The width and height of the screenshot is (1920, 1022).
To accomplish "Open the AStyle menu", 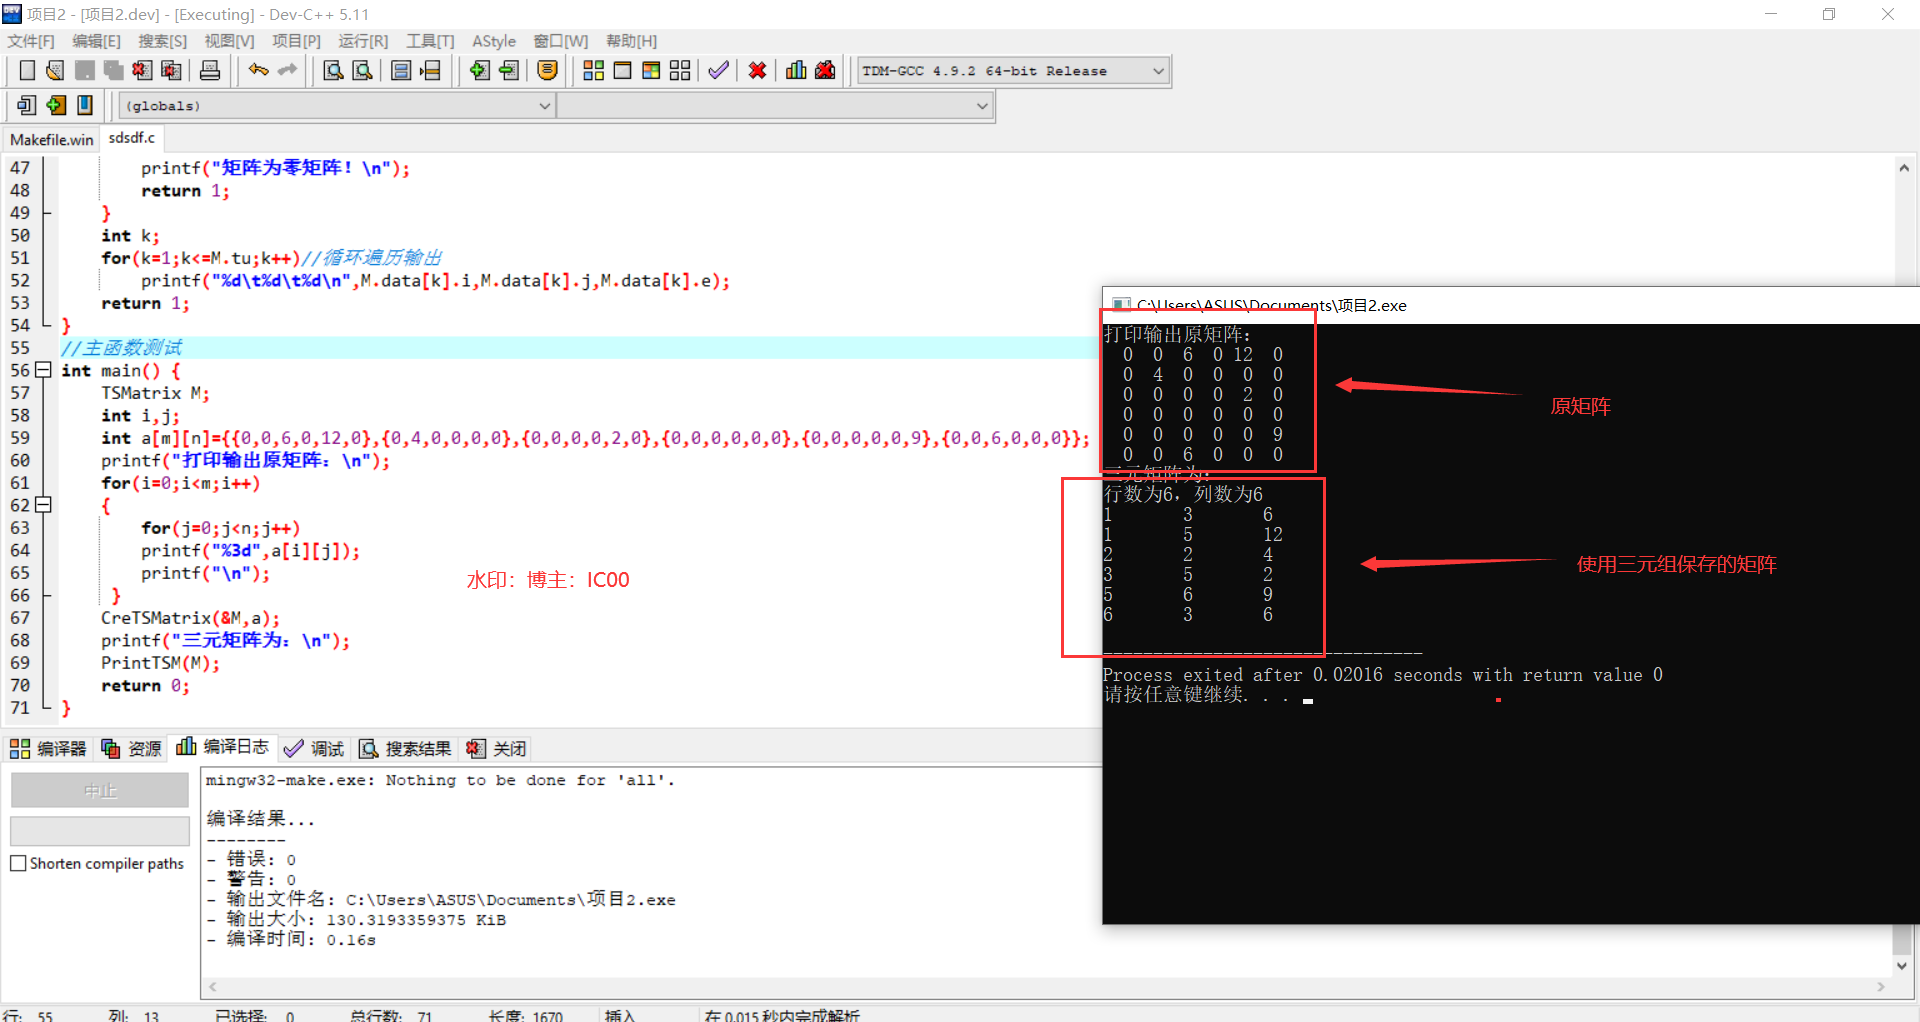I will tap(494, 41).
